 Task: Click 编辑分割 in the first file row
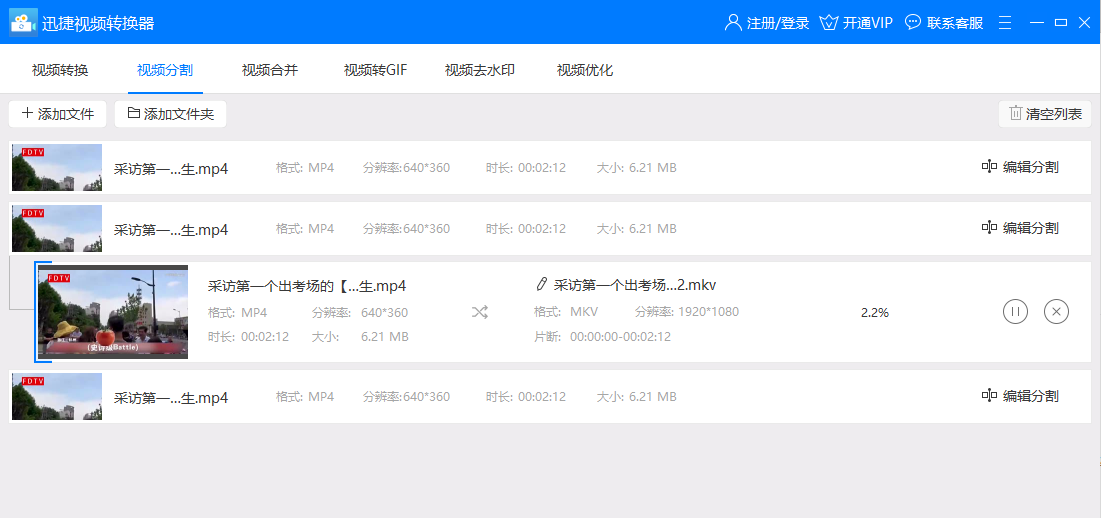[x=1020, y=167]
